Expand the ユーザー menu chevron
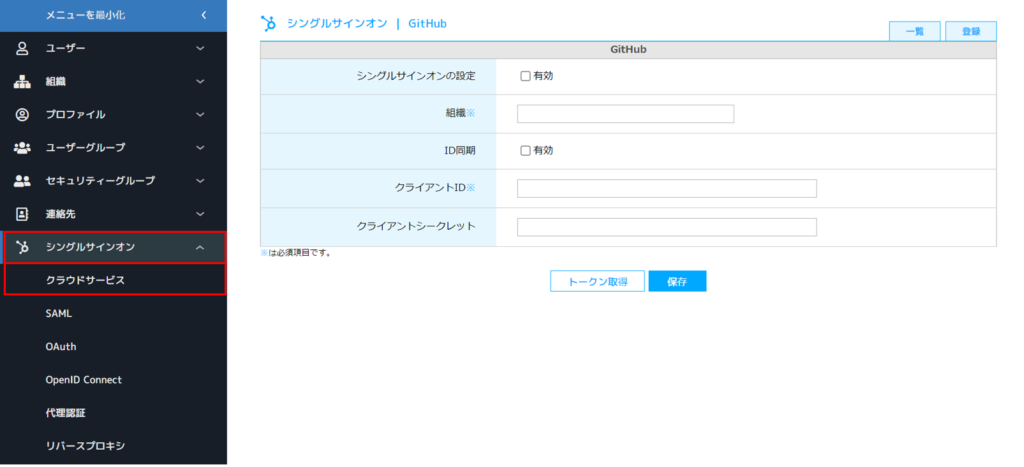The image size is (1024, 467). (x=200, y=48)
